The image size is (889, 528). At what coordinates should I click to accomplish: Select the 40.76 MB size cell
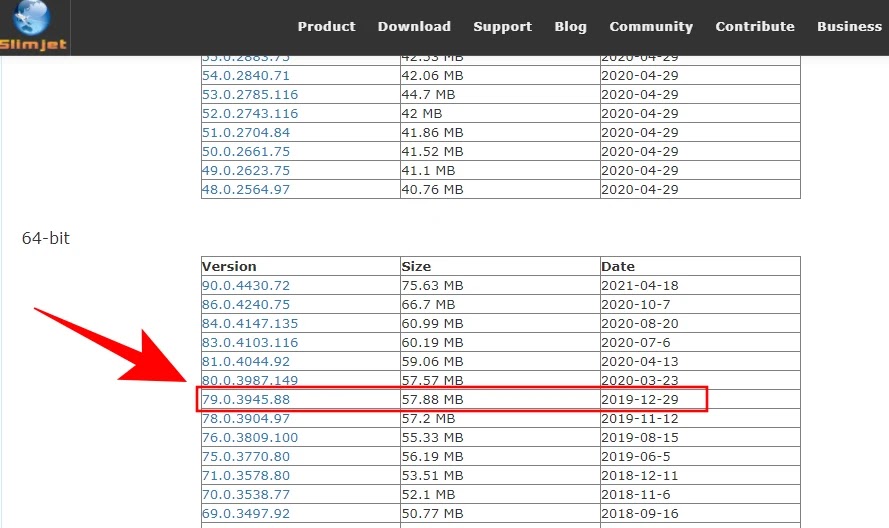point(500,189)
